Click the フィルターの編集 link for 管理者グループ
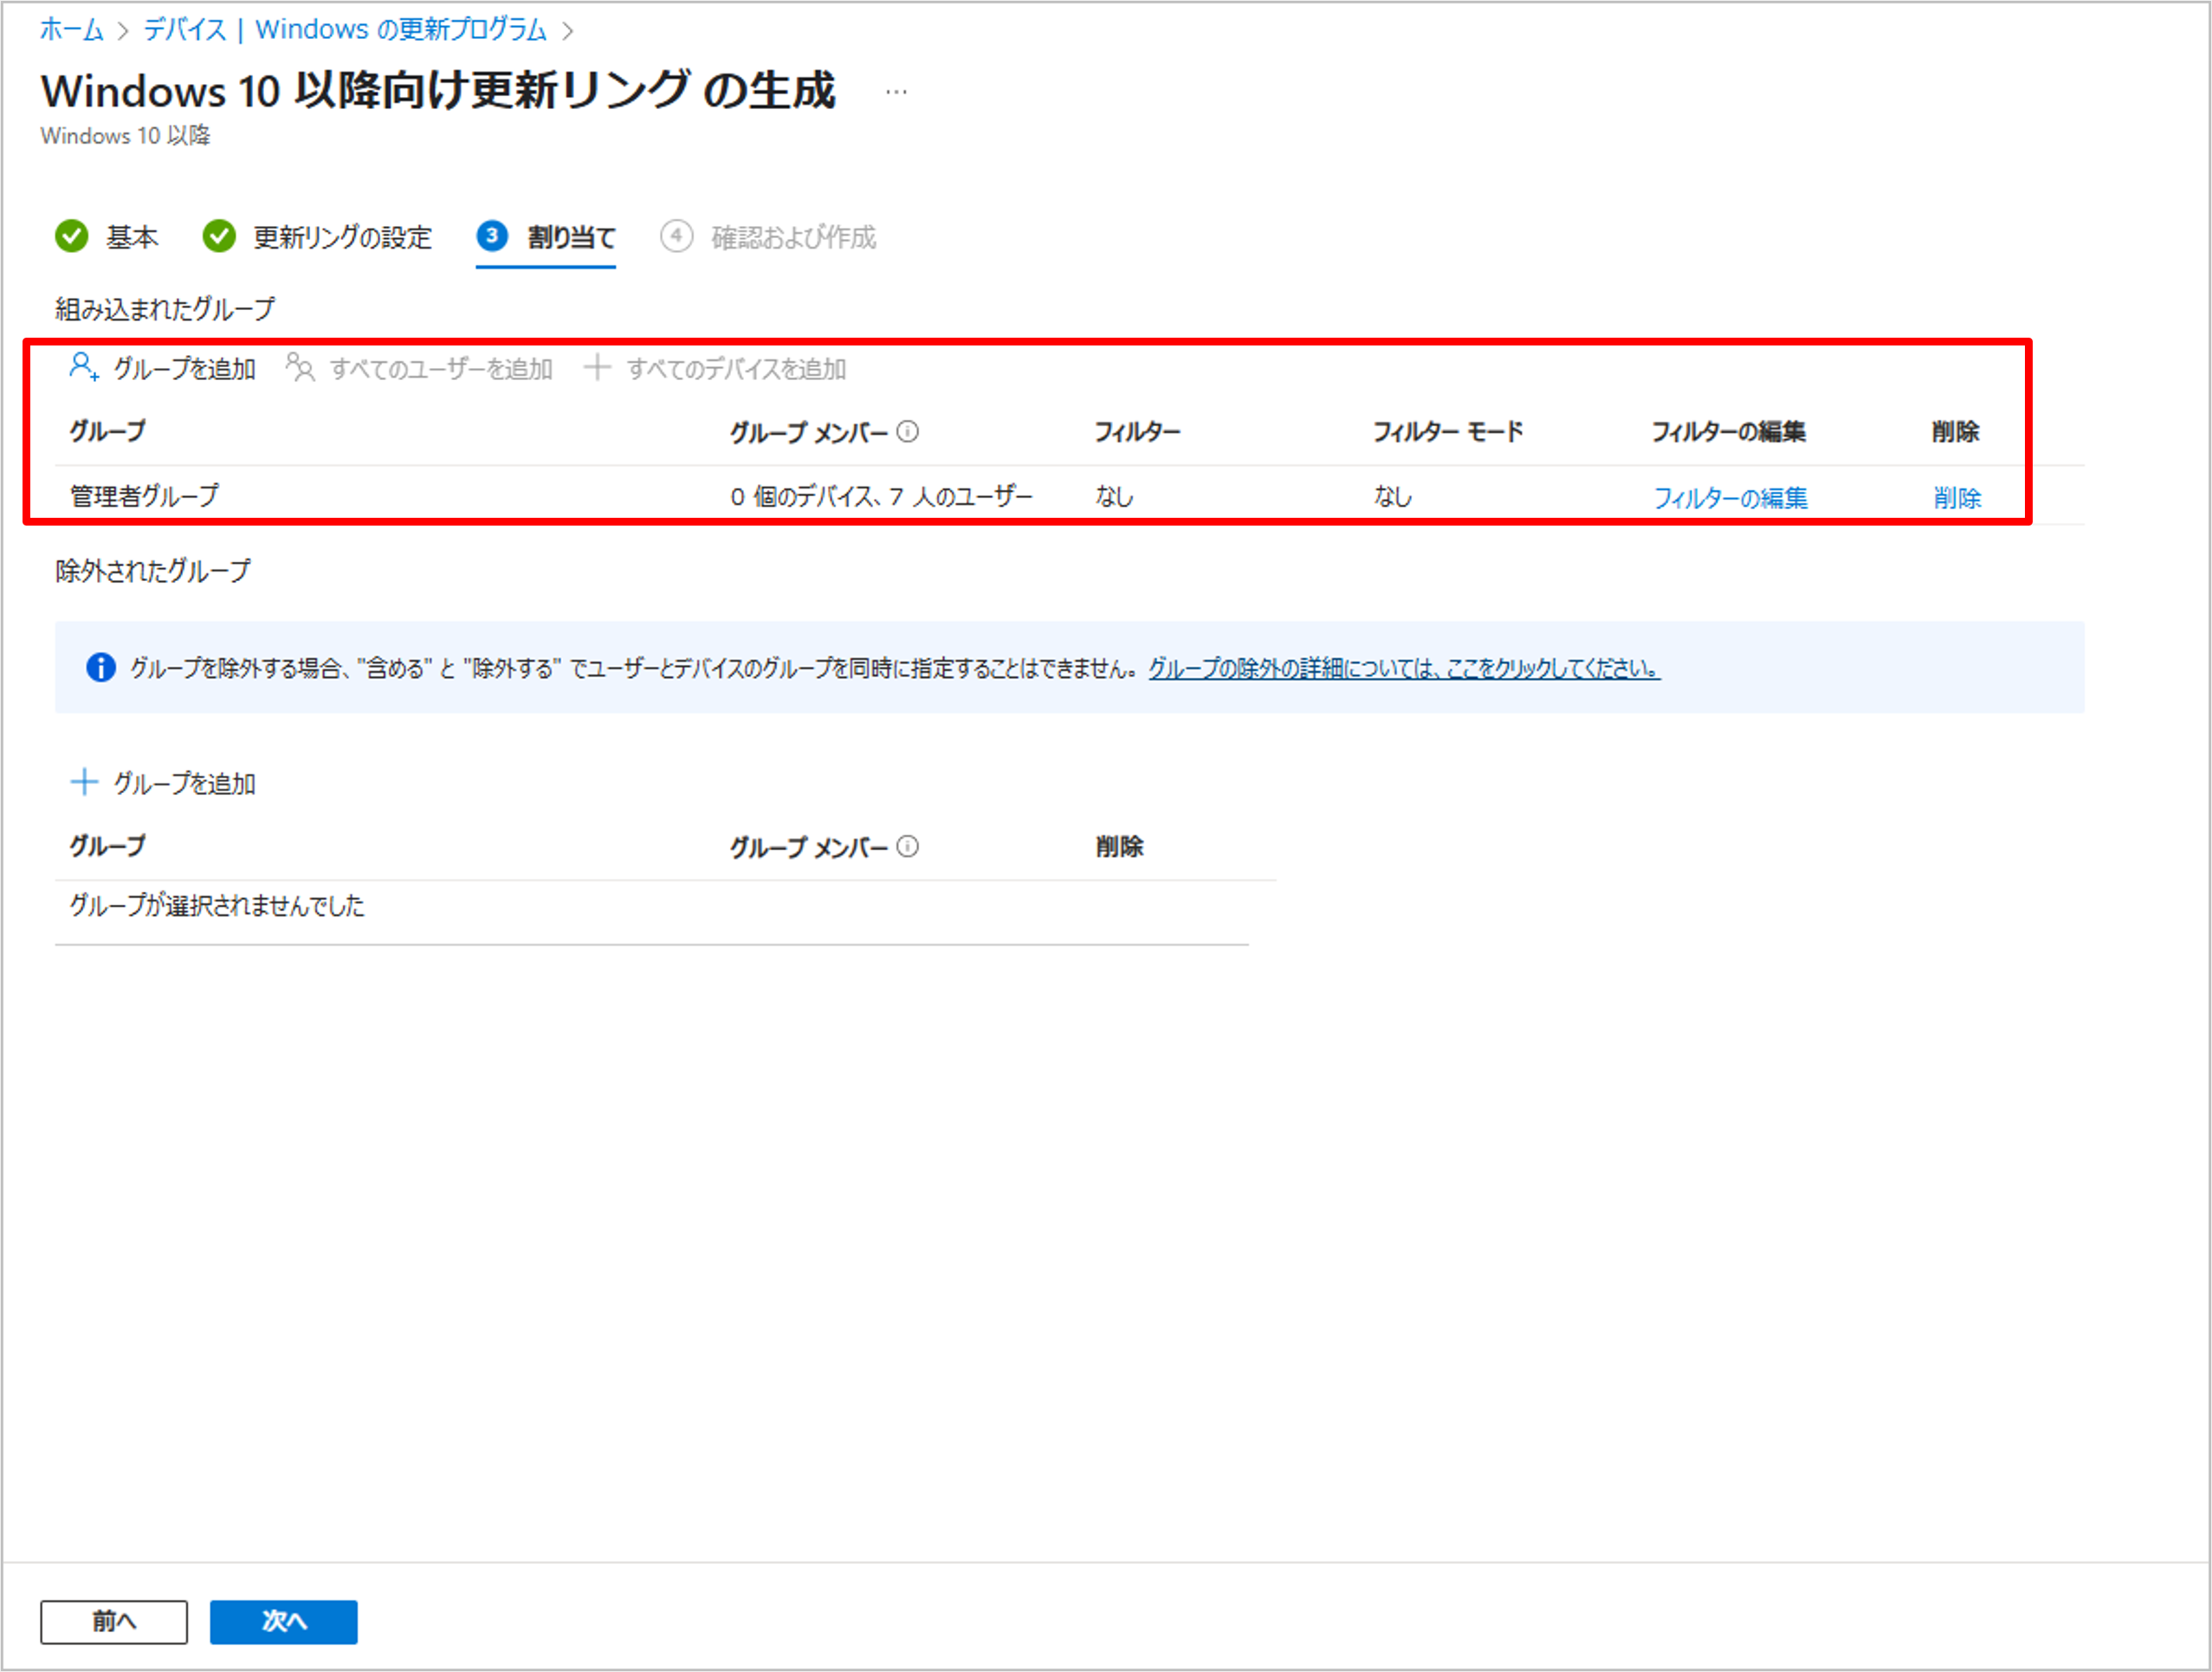Viewport: 2212px width, 1672px height. tap(1730, 497)
